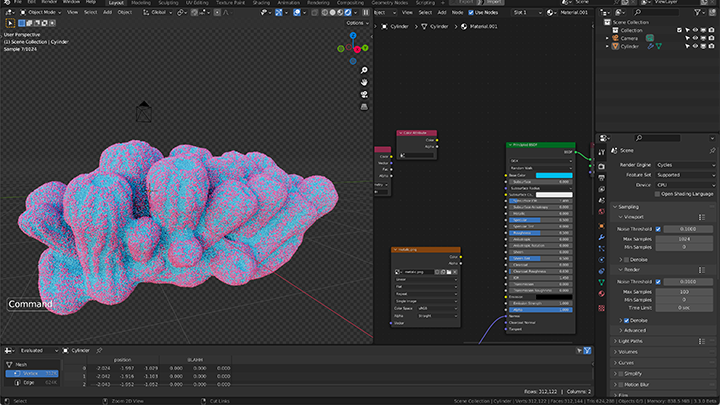This screenshot has height=405, width=720.
Task: Open viewport Options dropdown
Action: [x=357, y=23]
